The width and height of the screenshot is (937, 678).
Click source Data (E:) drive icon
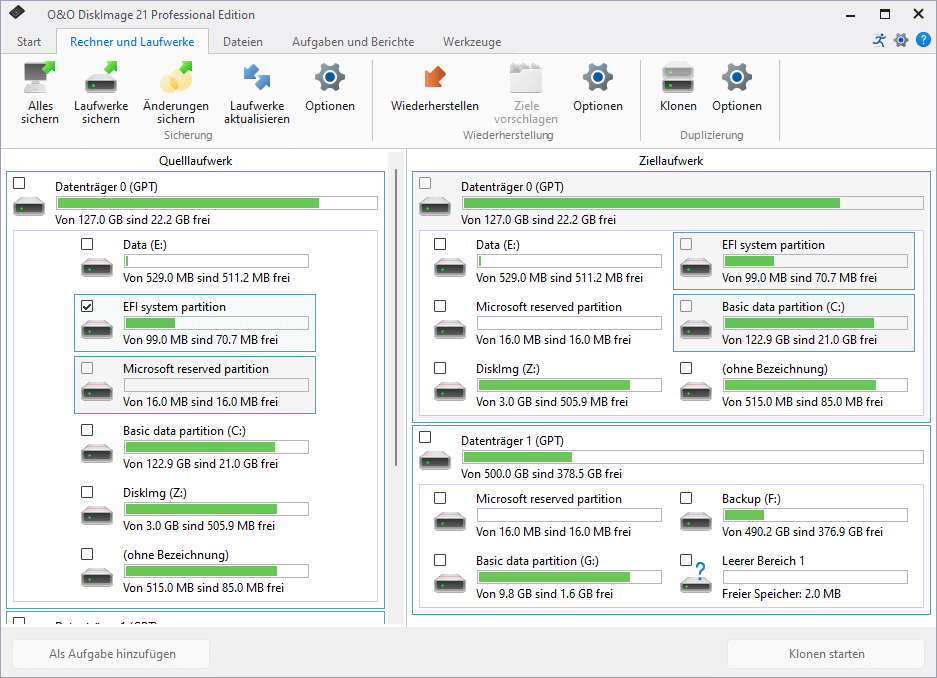coord(97,267)
